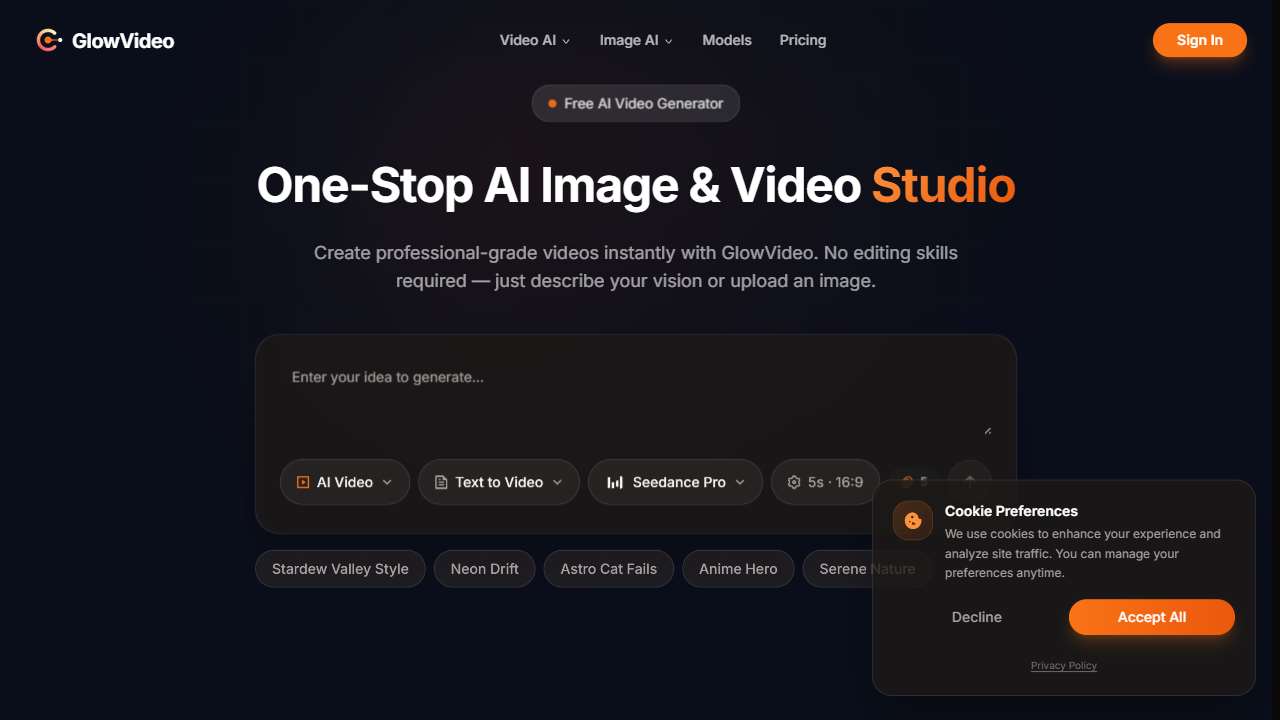Image resolution: width=1280 pixels, height=720 pixels.
Task: Open the Pricing page
Action: pos(802,40)
